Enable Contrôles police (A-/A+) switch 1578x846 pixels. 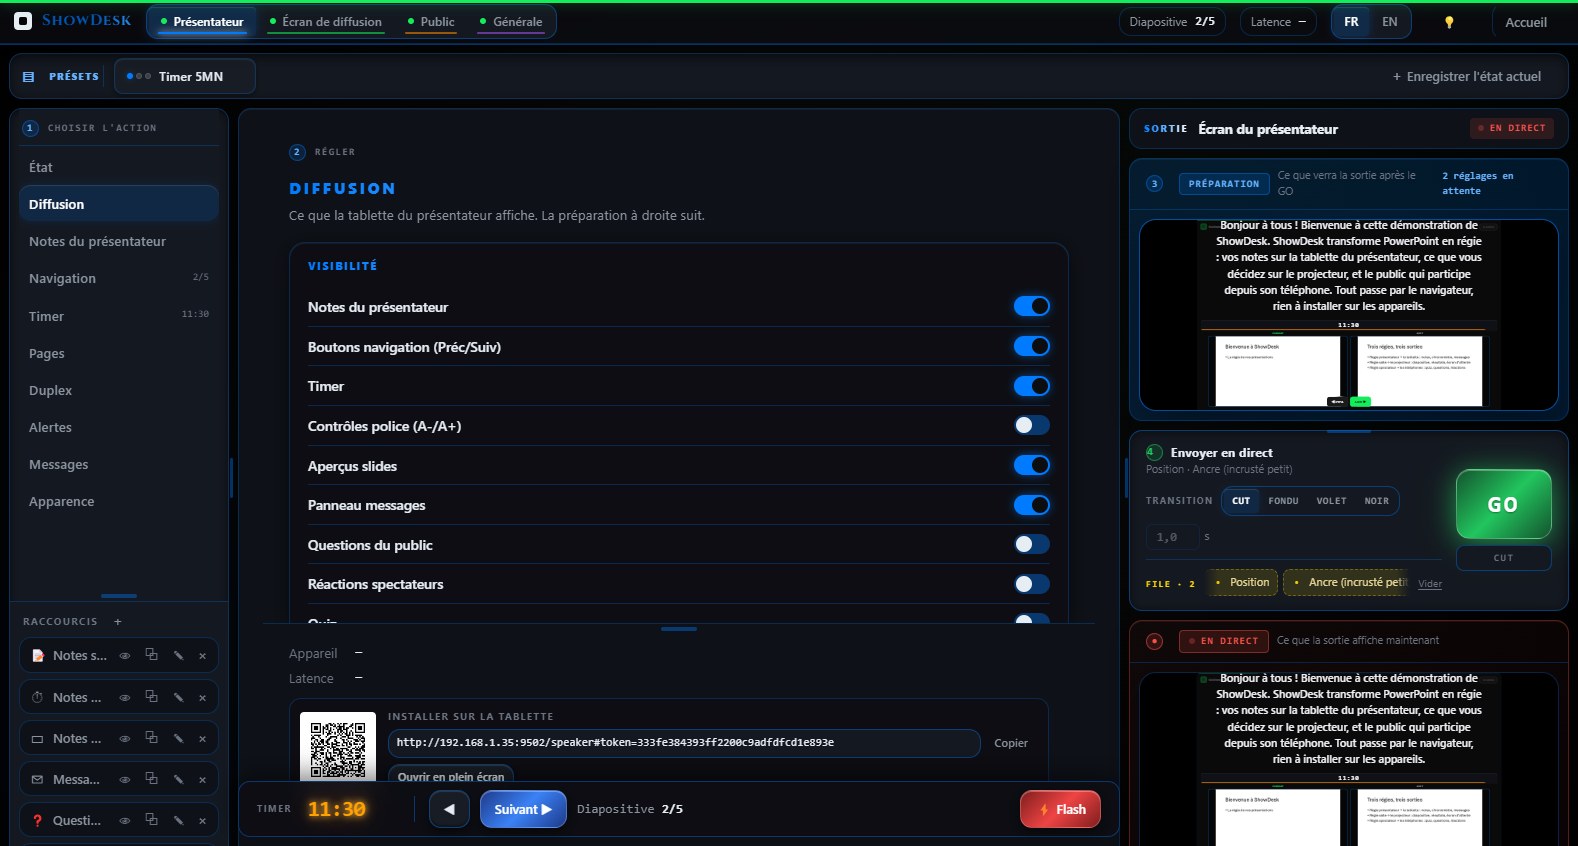[x=1032, y=425]
